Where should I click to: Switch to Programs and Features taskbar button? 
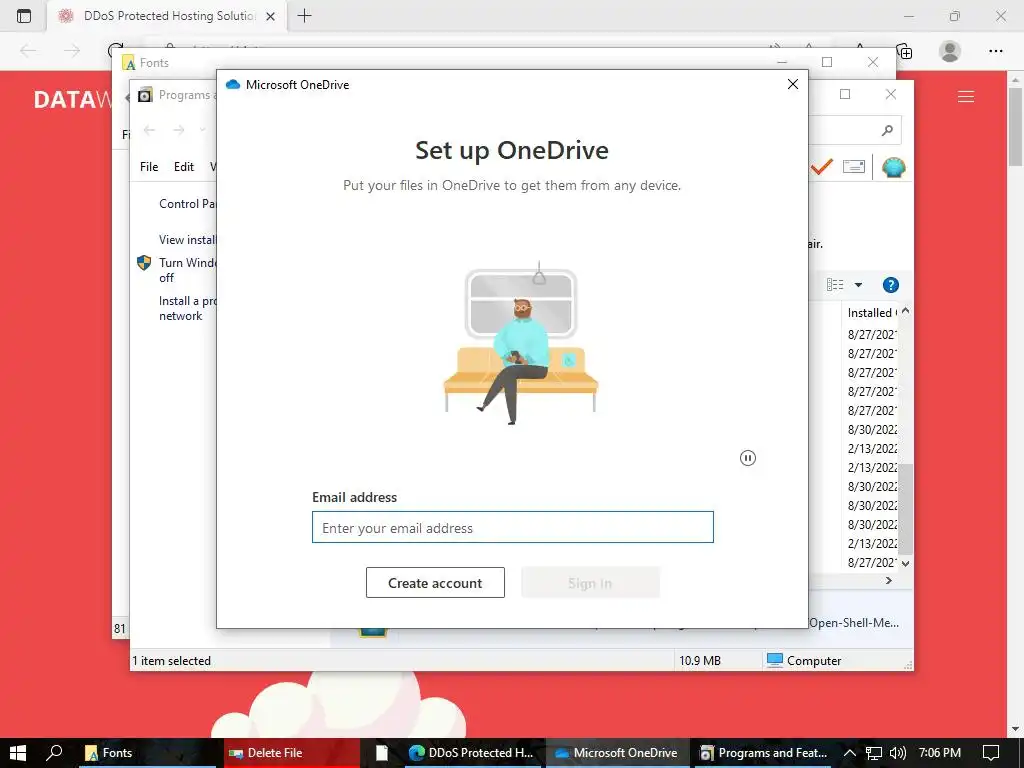pyautogui.click(x=763, y=753)
